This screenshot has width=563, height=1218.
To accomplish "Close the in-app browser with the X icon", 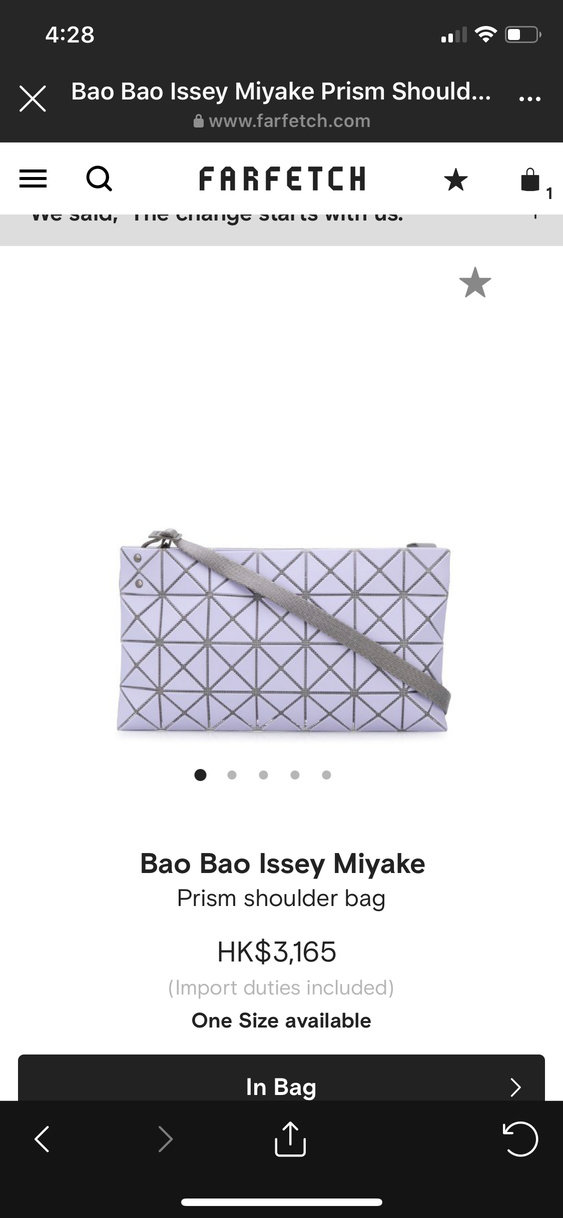I will [x=33, y=98].
